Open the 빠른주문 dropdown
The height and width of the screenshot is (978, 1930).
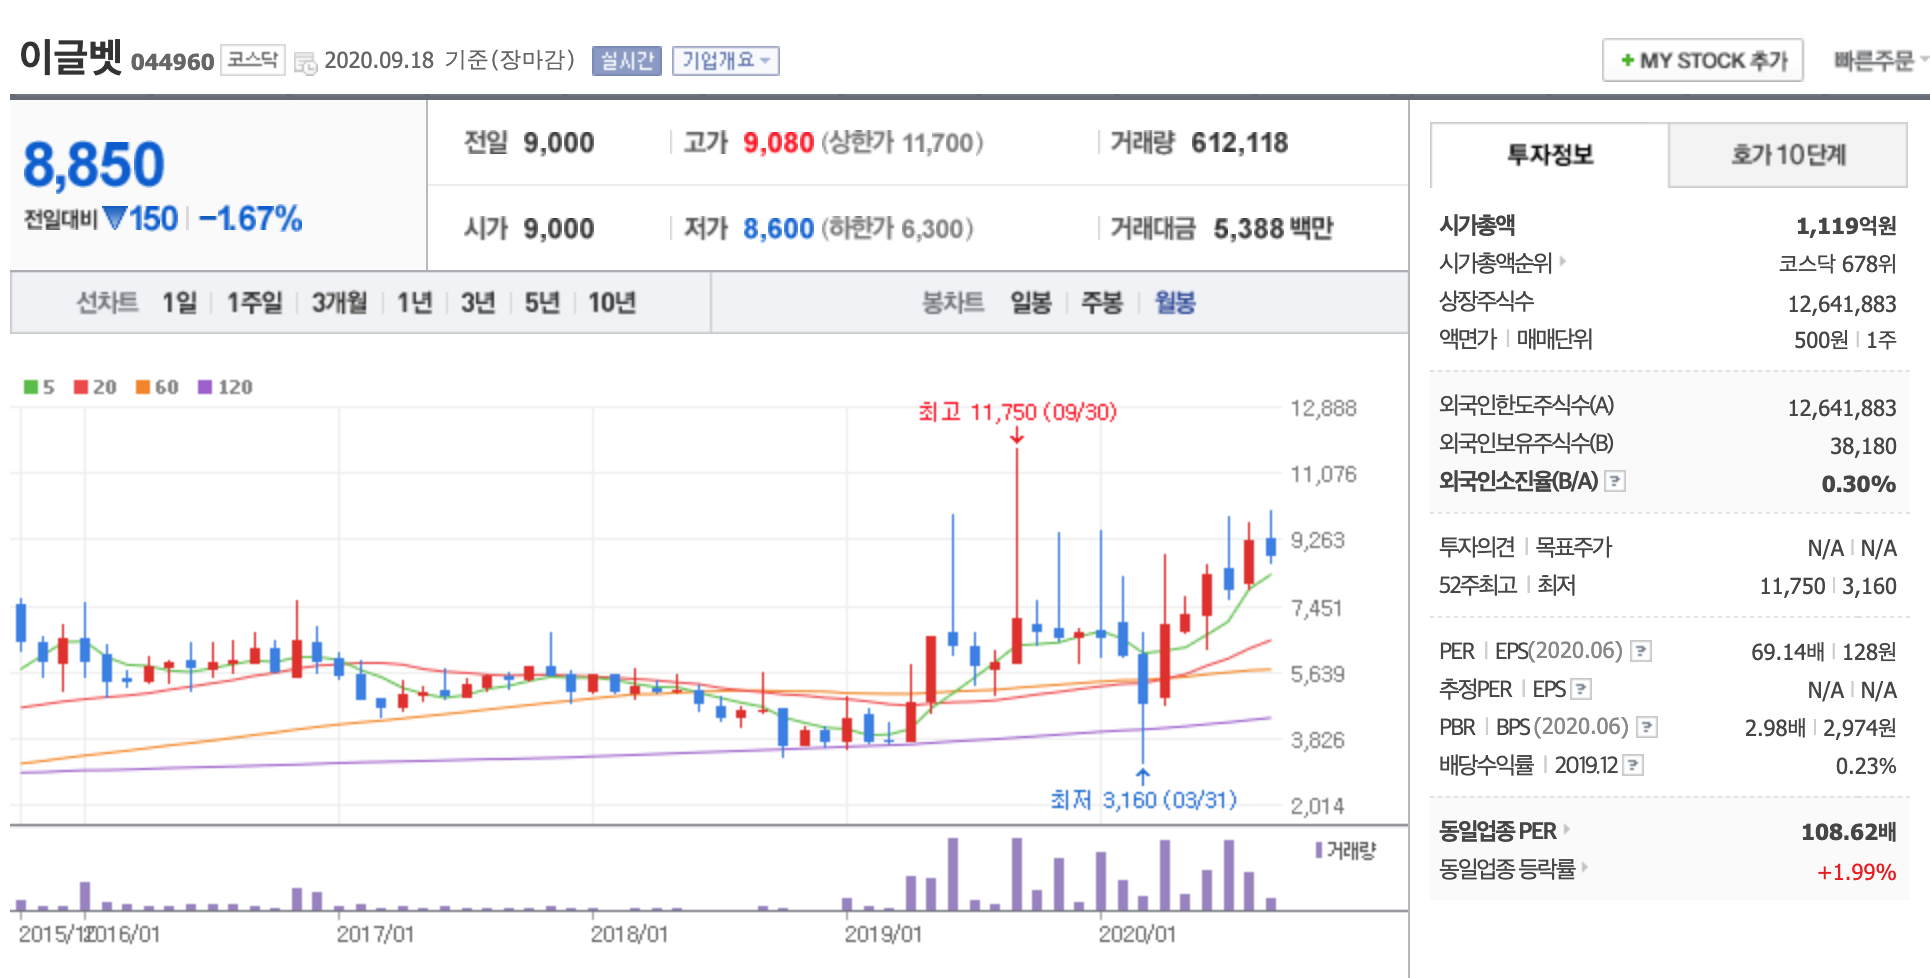click(x=1880, y=61)
